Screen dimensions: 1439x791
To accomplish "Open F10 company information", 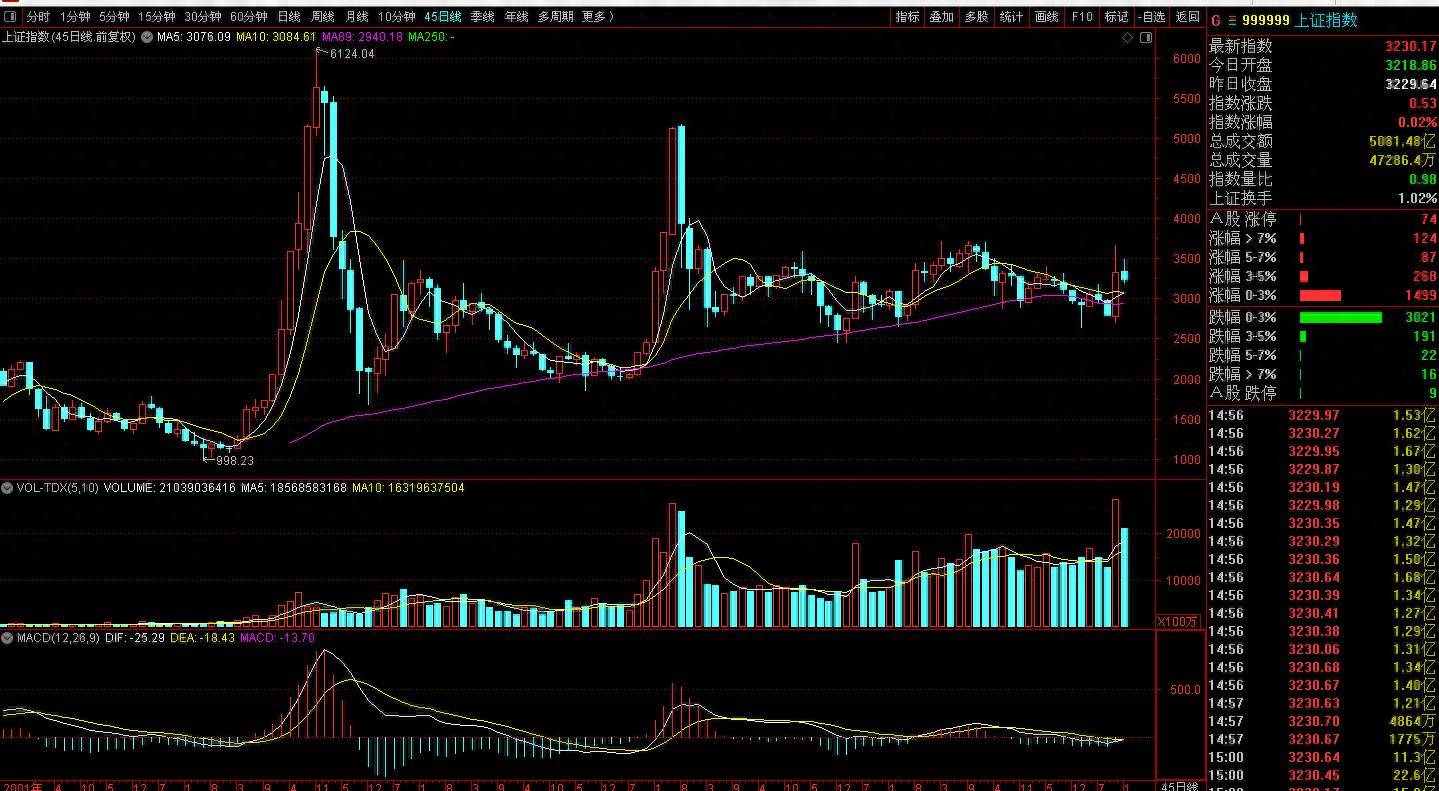I will pyautogui.click(x=1082, y=17).
